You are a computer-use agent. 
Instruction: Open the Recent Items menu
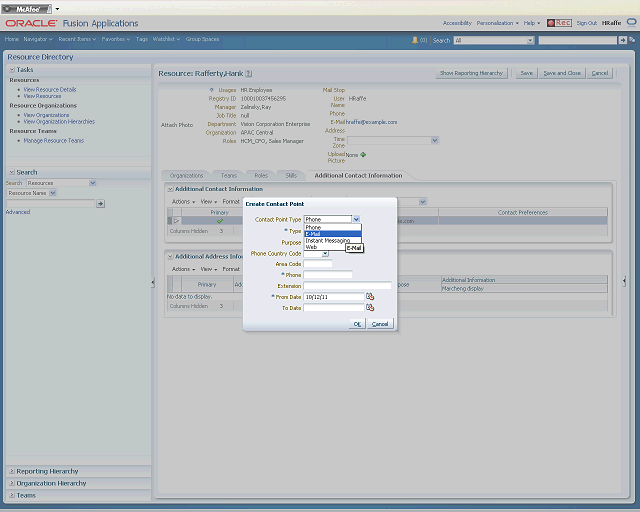pyautogui.click(x=77, y=39)
